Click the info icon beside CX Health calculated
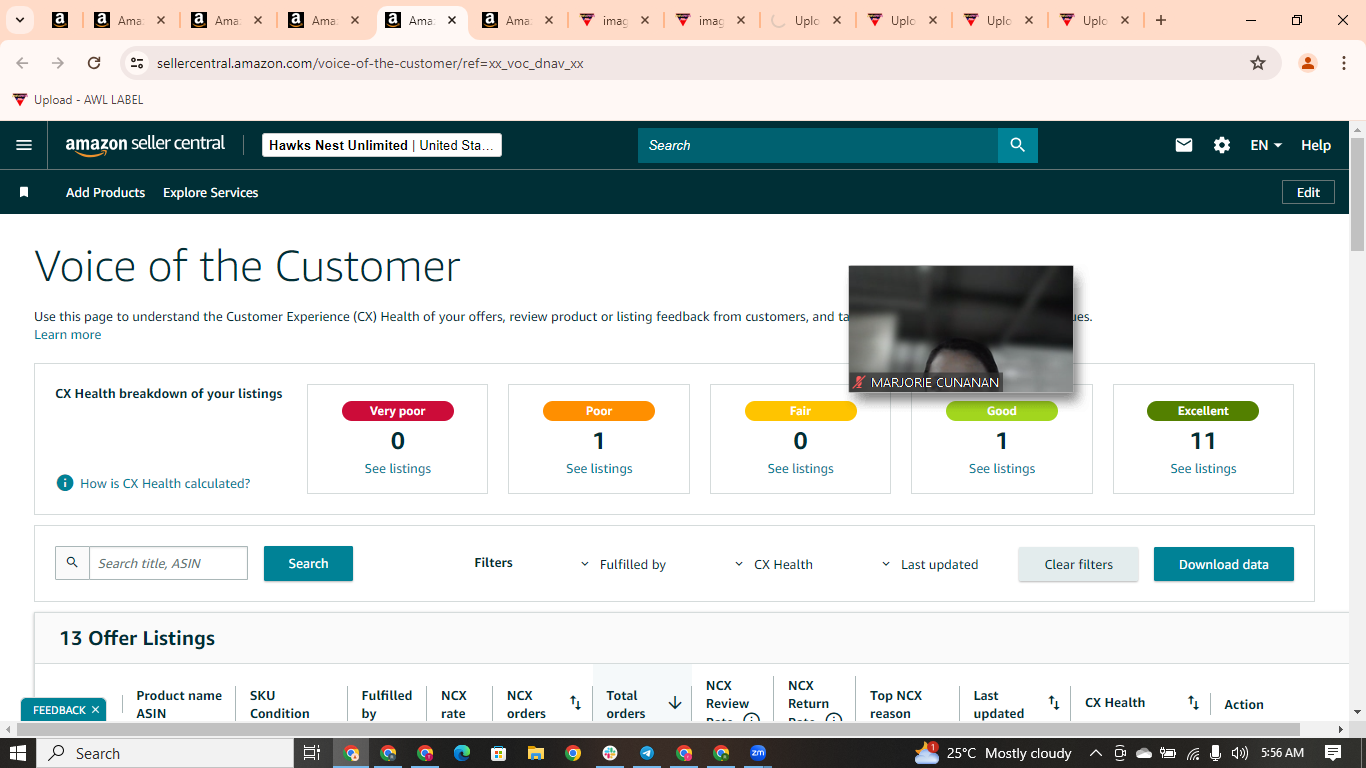The height and width of the screenshot is (768, 1366). (x=65, y=483)
